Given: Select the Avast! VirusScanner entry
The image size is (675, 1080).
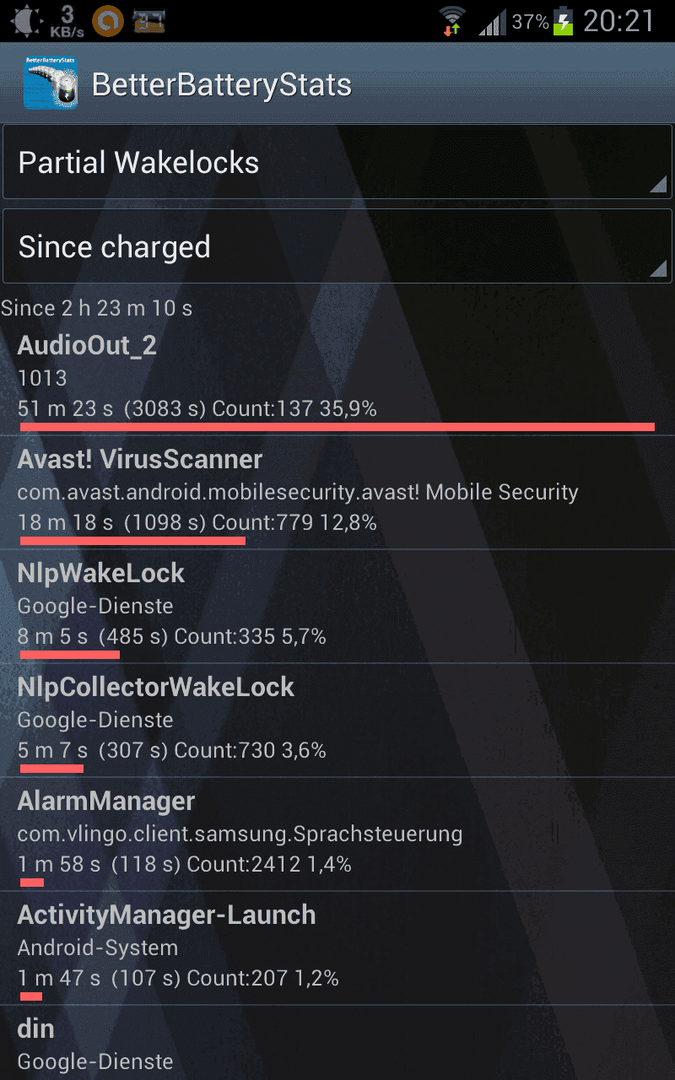Looking at the screenshot, I should click(338, 492).
